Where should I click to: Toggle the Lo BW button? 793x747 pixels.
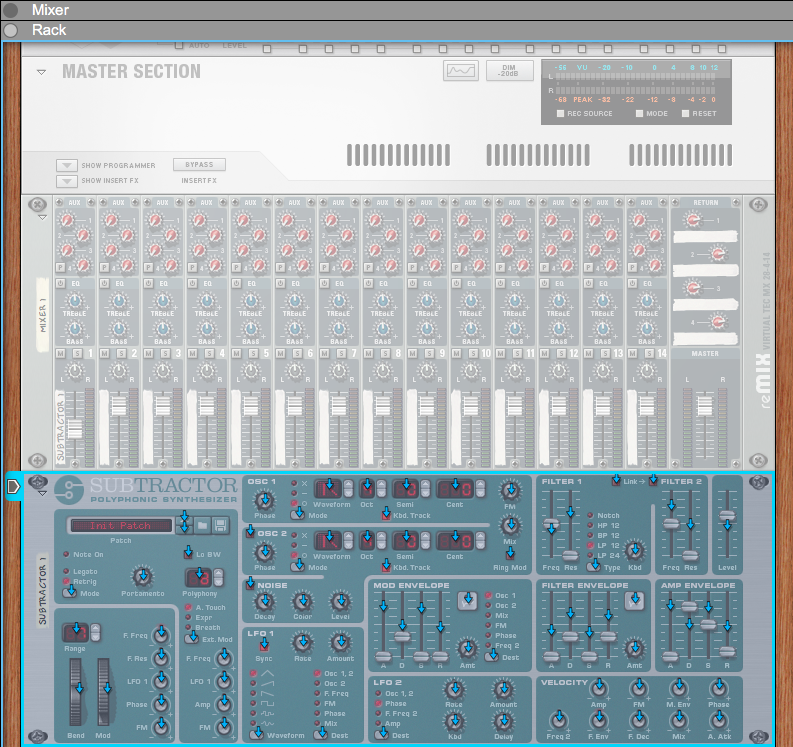[x=188, y=554]
